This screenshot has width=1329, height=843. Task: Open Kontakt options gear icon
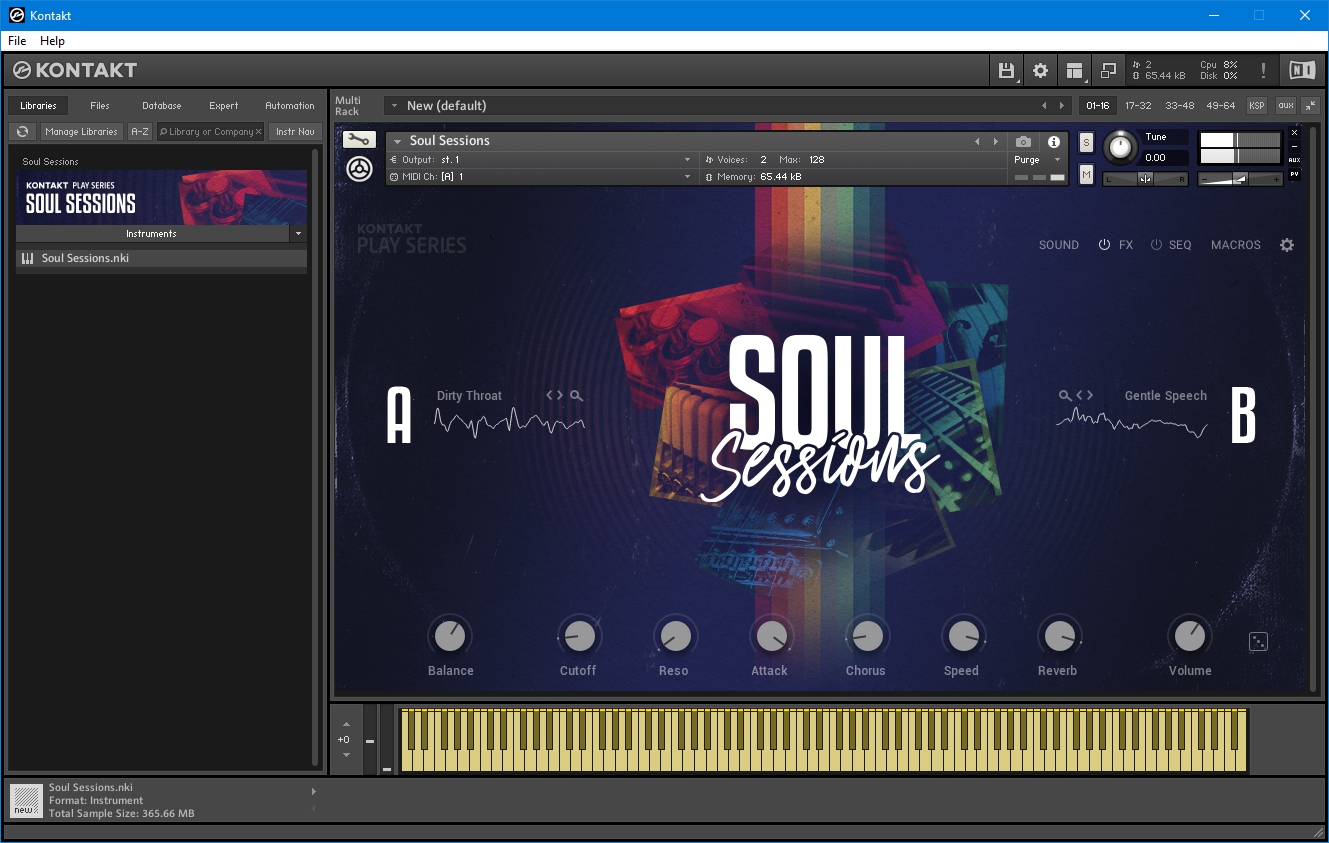(1040, 71)
